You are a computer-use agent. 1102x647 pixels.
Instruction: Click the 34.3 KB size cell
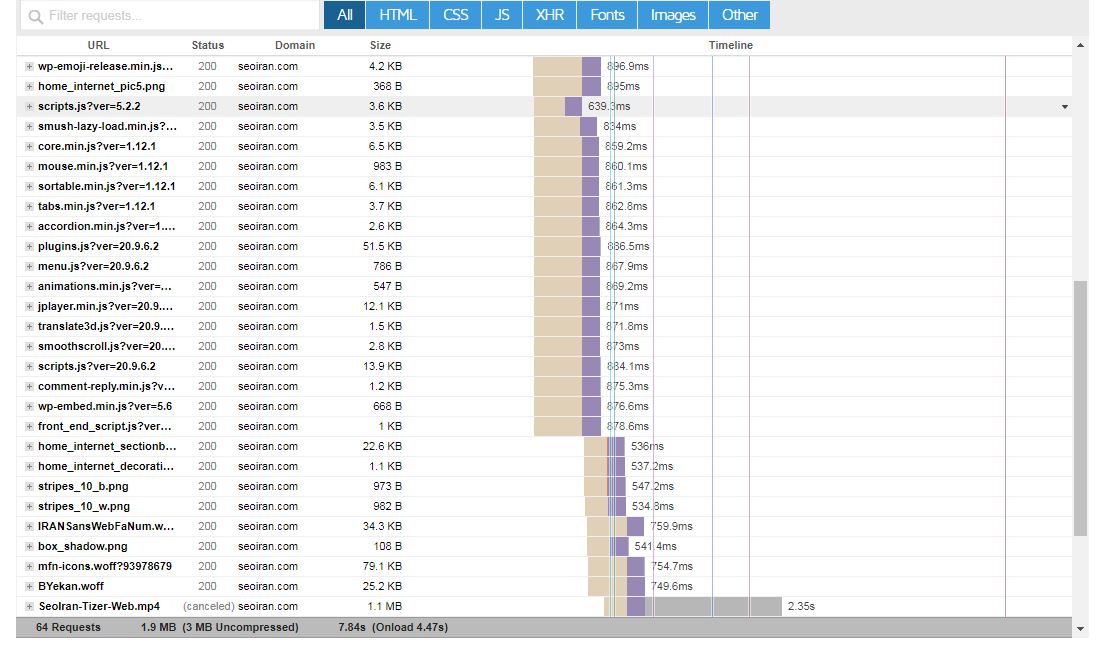382,526
